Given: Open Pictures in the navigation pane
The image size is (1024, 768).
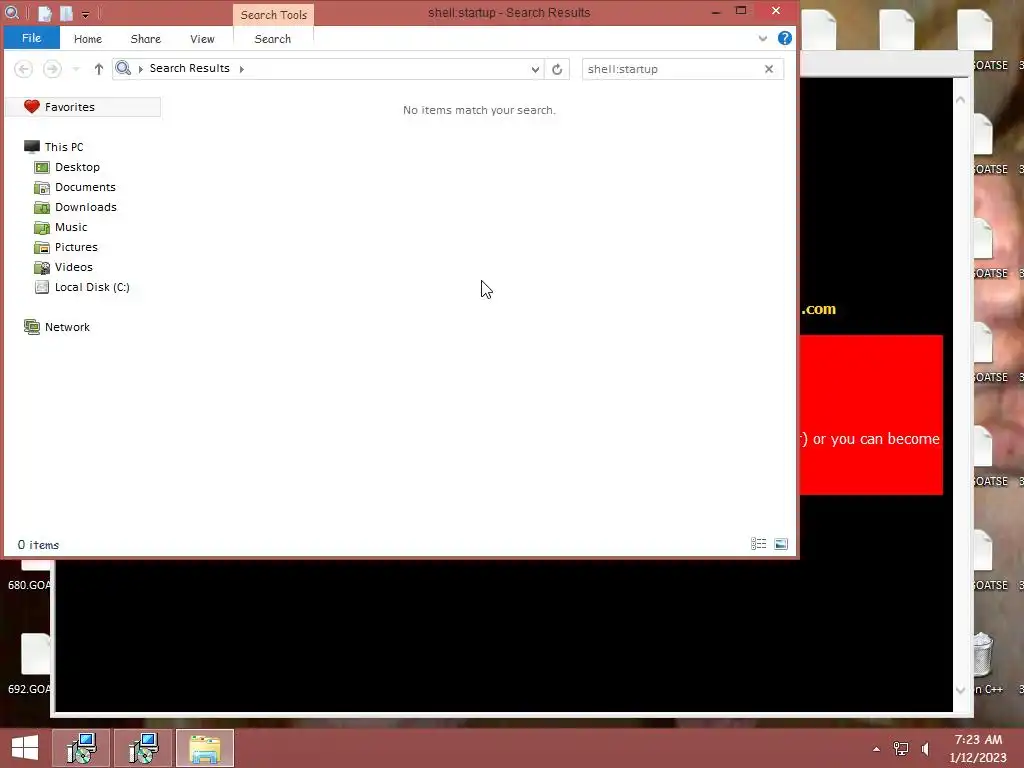Looking at the screenshot, I should click(x=76, y=247).
